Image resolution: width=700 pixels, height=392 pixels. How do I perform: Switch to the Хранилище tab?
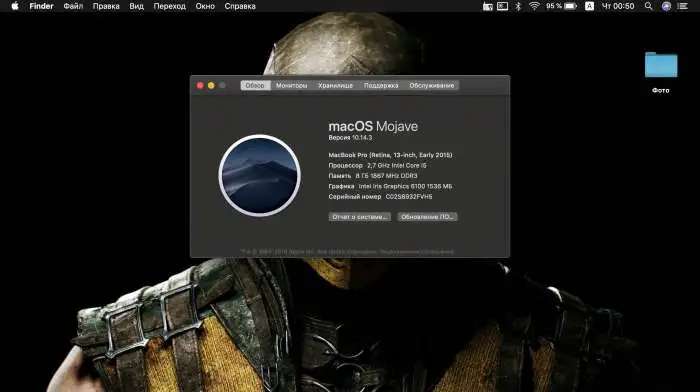[335, 85]
